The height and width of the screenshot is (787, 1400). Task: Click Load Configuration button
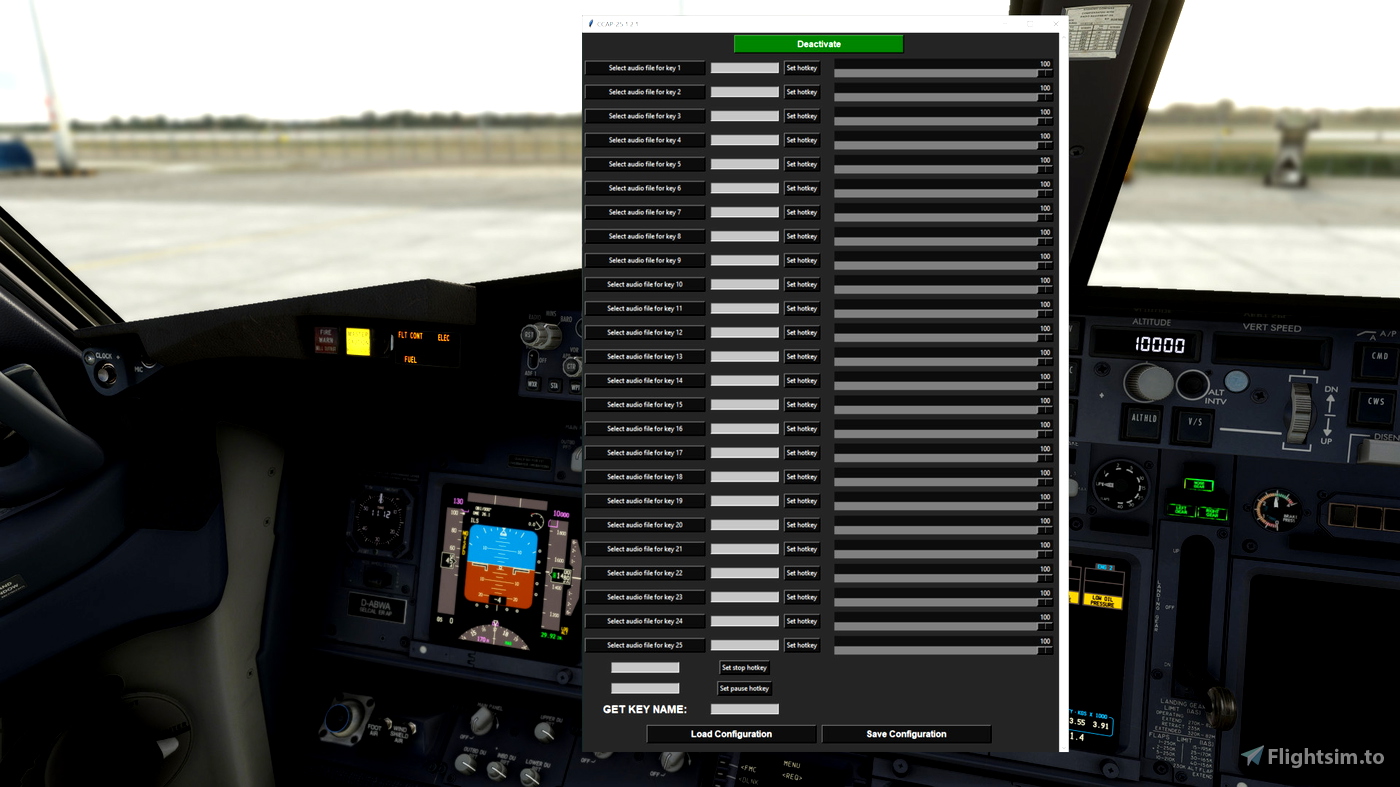coord(731,734)
